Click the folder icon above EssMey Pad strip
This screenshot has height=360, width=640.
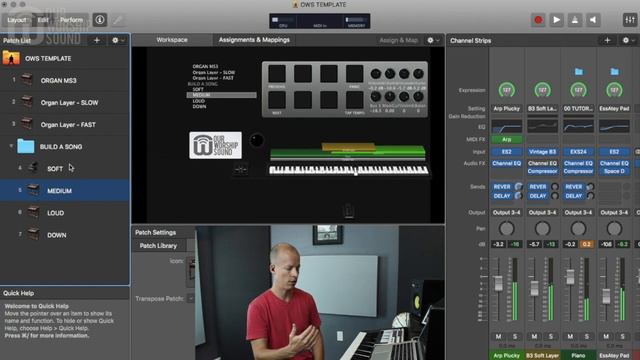614,72
